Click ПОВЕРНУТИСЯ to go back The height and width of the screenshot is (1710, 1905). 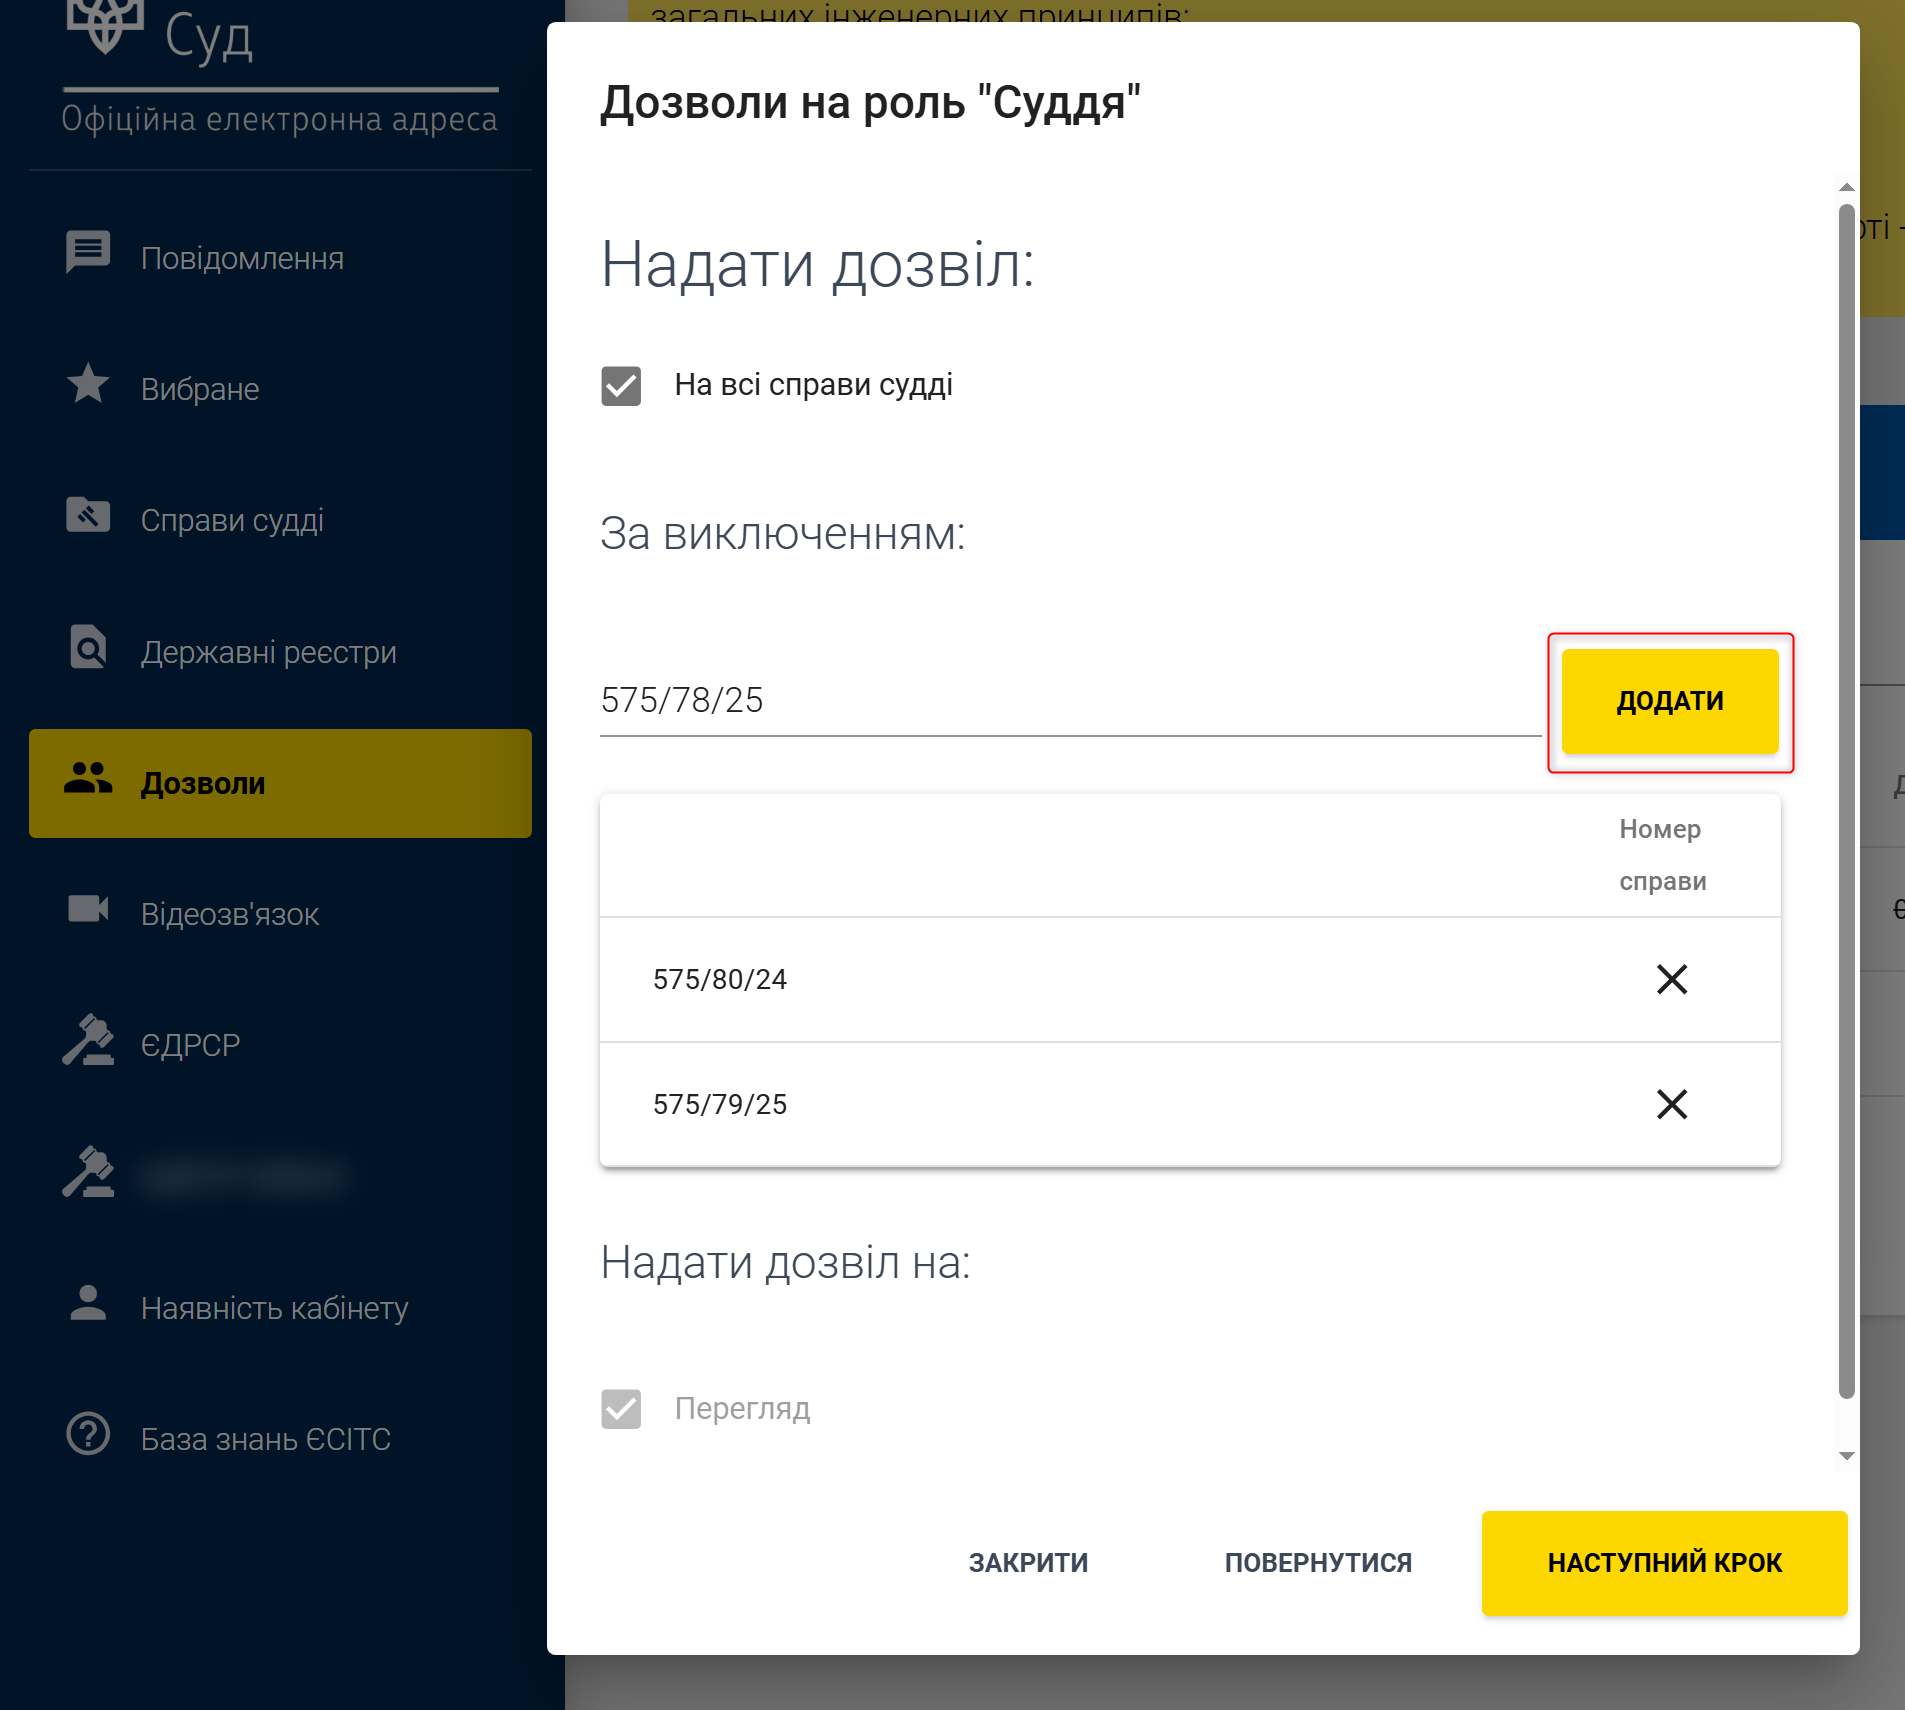pyautogui.click(x=1318, y=1563)
